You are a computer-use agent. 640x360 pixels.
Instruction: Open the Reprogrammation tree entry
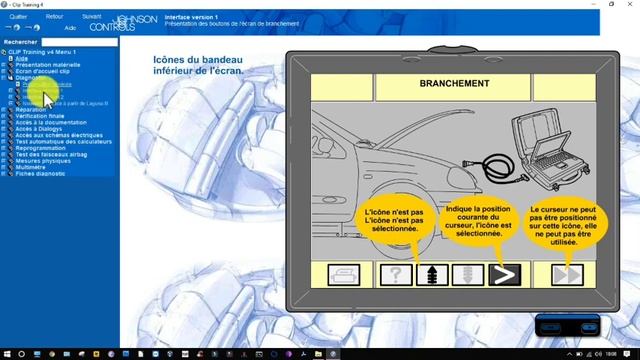(x=40, y=148)
